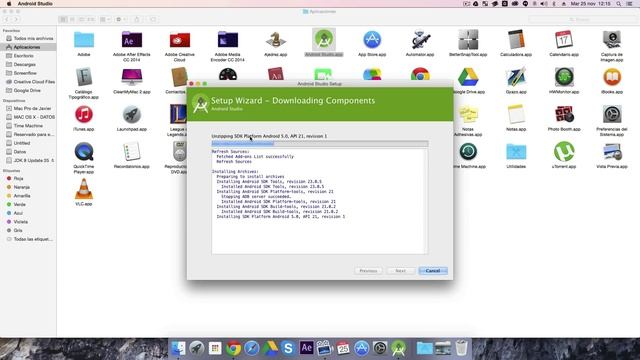640x360 pixels.
Task: Cancel the Android Studio setup download
Action: pos(433,271)
